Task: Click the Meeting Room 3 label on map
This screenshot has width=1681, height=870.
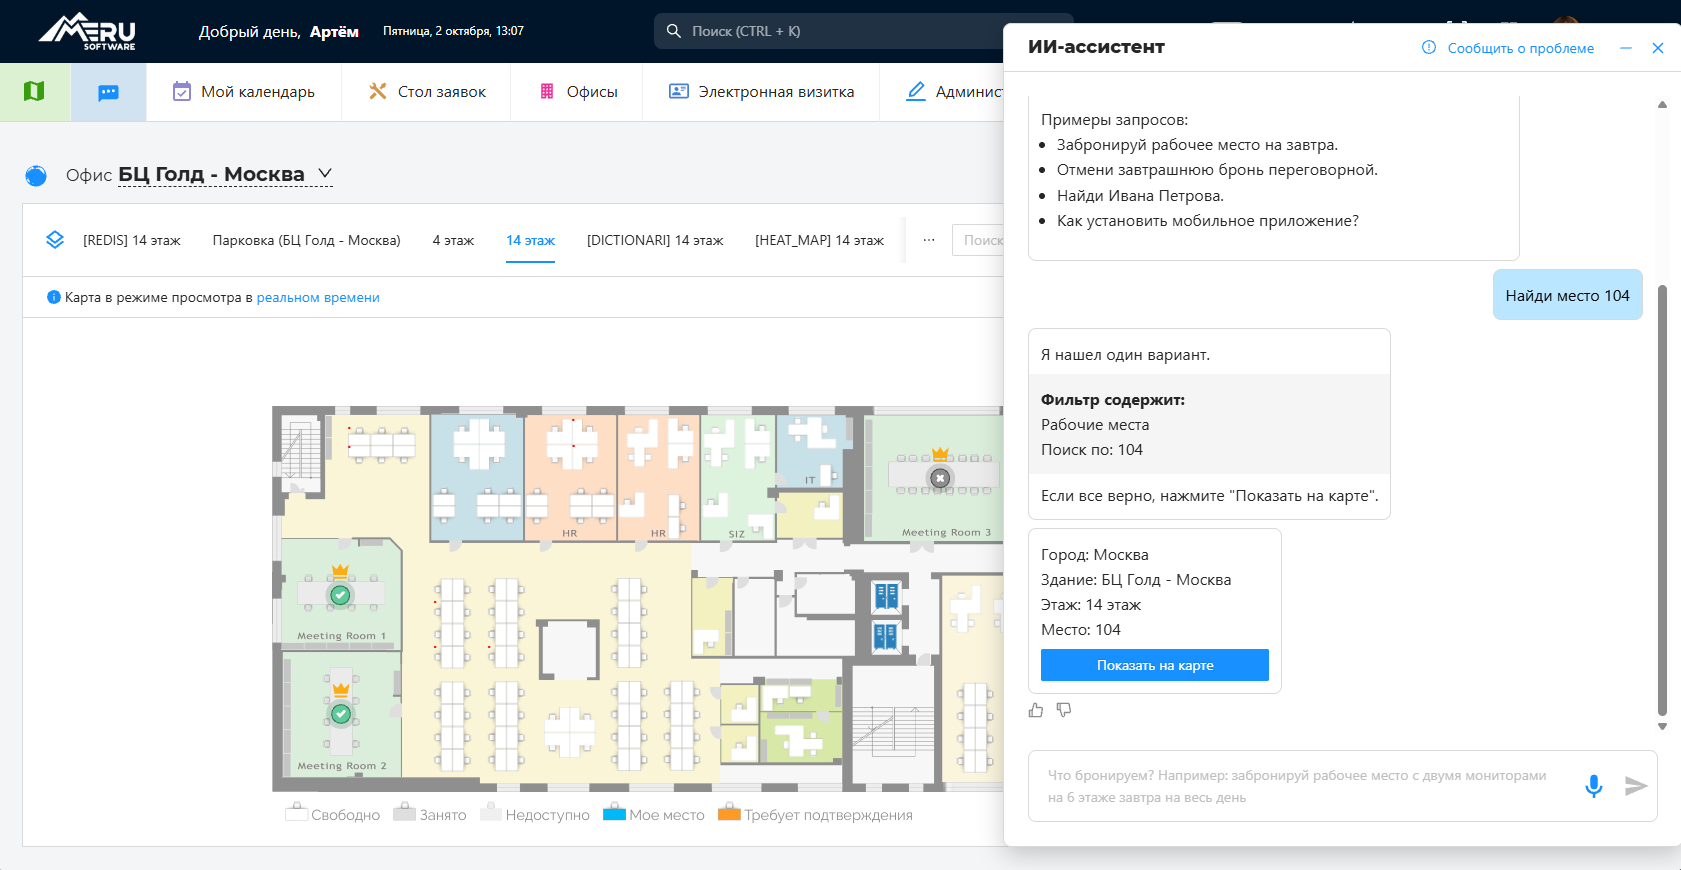Action: click(946, 532)
